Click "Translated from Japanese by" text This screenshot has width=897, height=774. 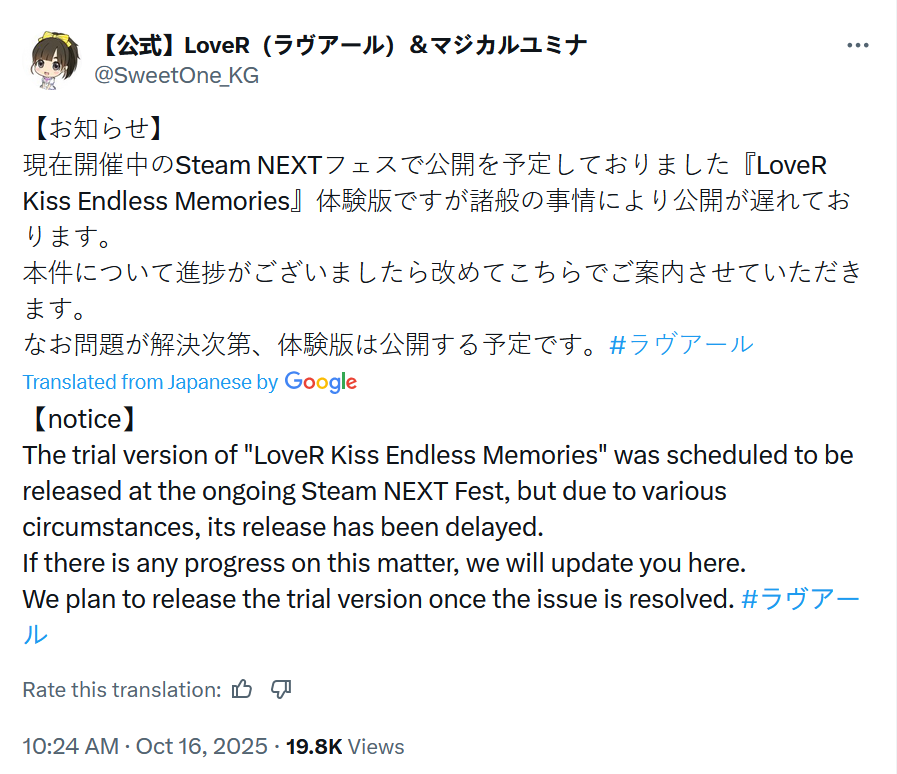click(x=150, y=382)
